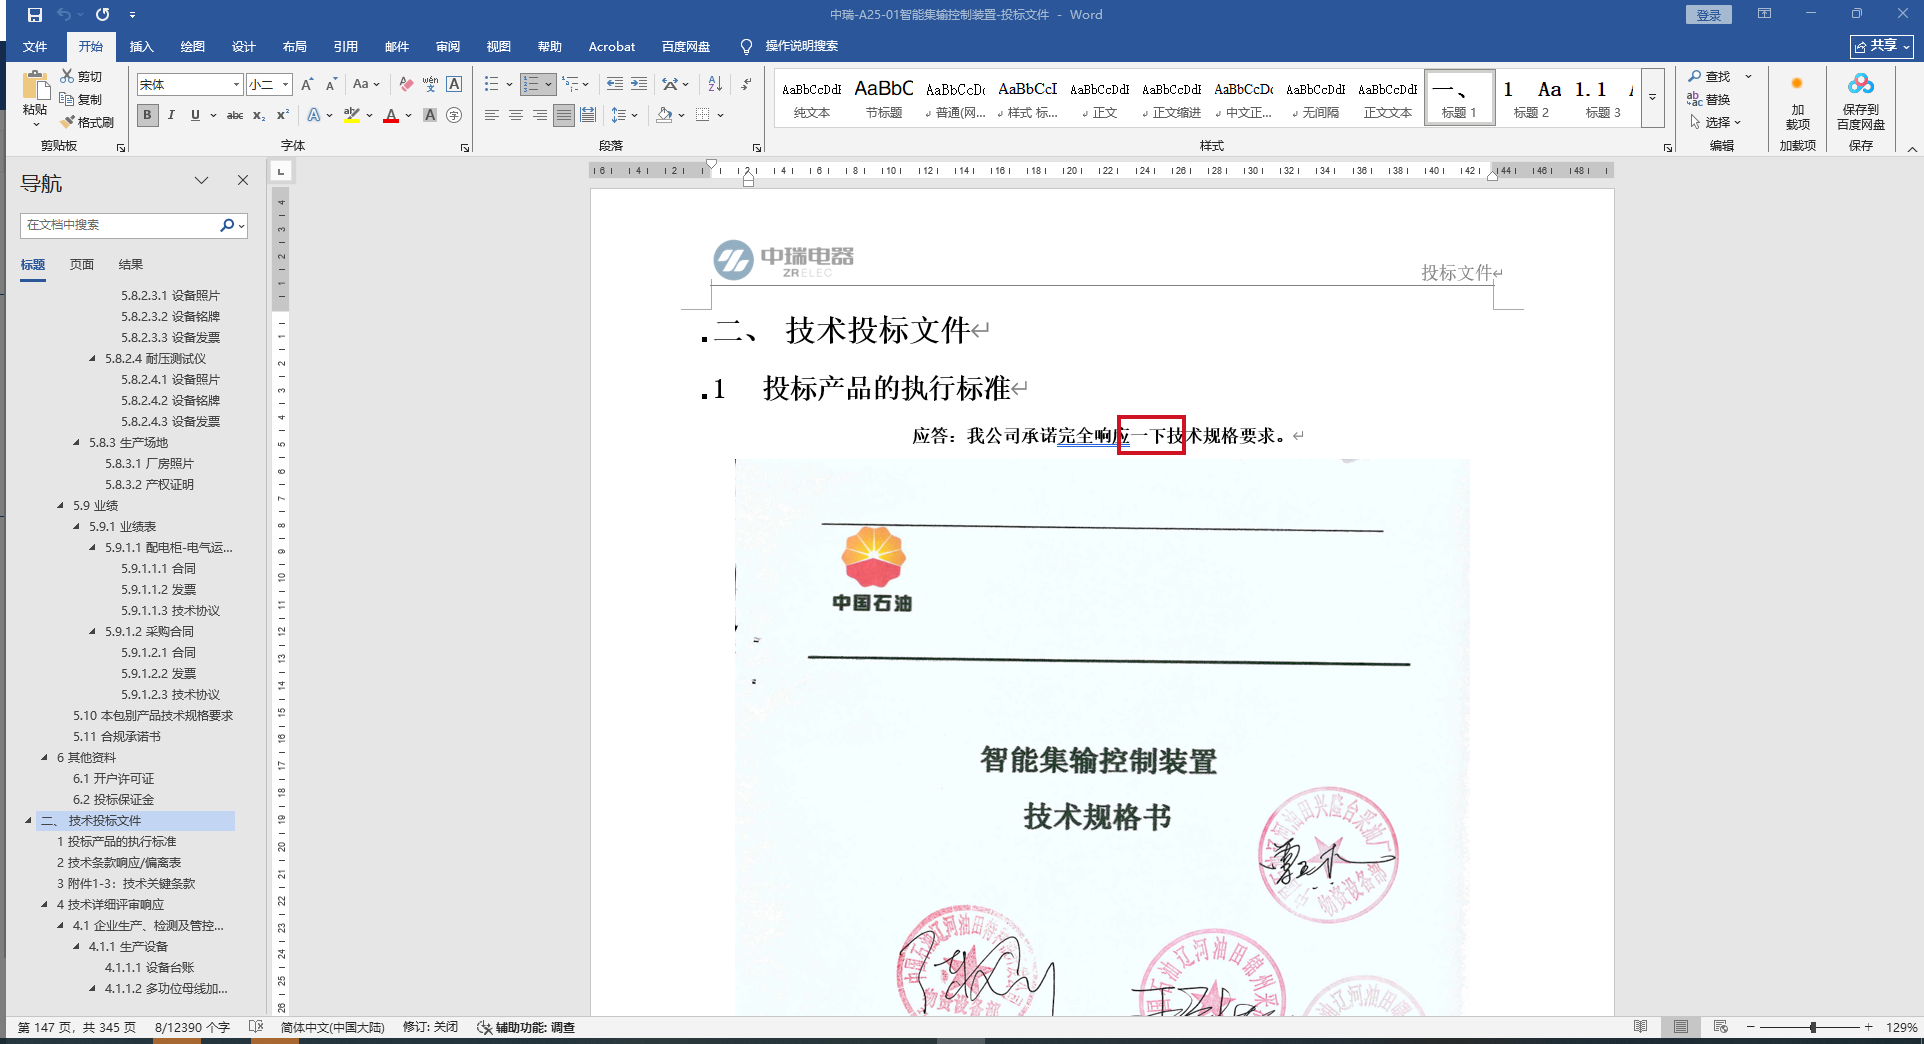
Task: Open the 插入 (Insert) ribbon tab
Action: coord(141,47)
